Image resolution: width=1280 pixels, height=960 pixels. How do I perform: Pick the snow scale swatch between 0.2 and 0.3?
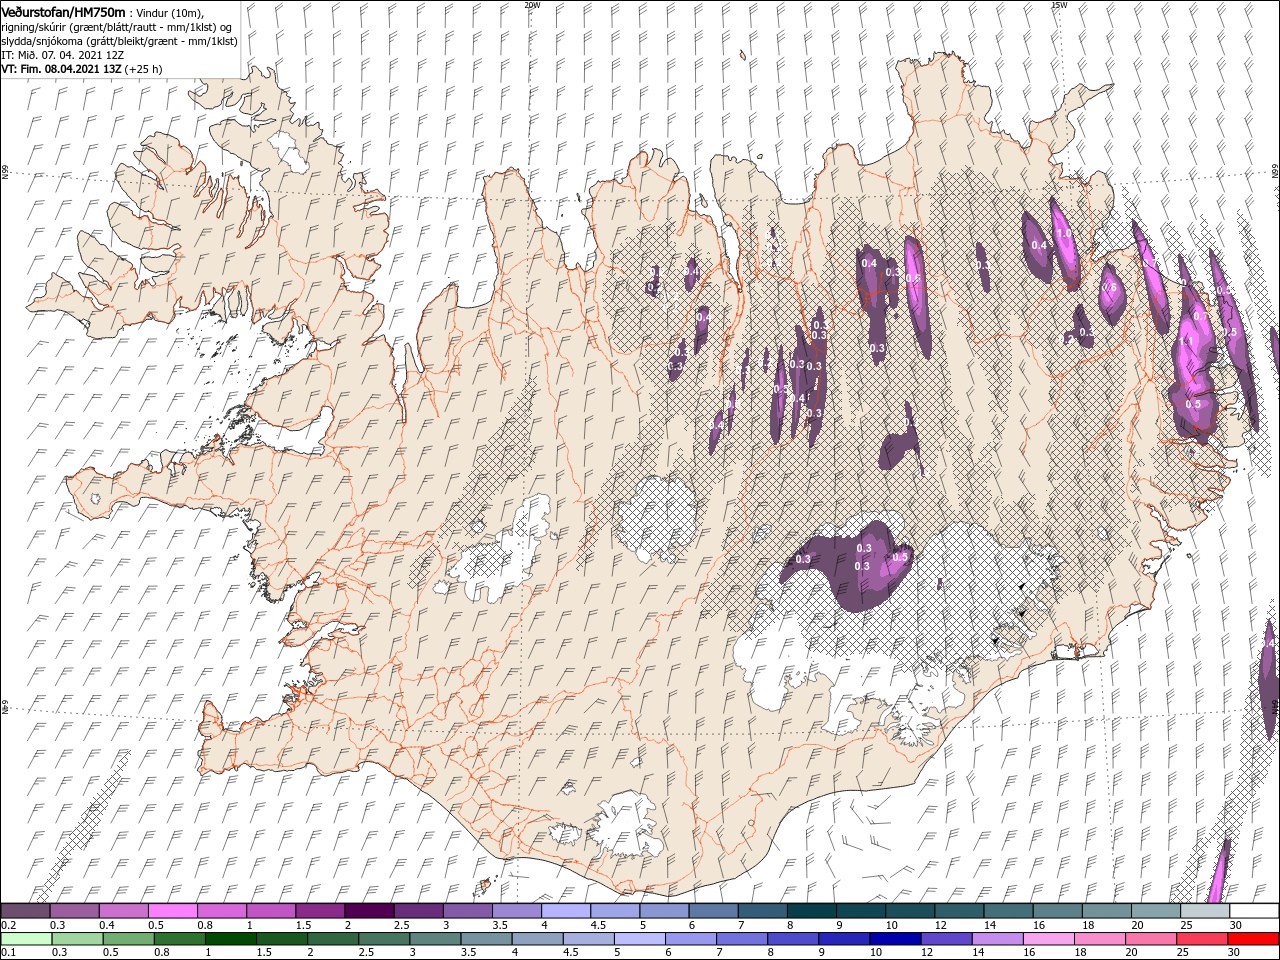click(25, 911)
